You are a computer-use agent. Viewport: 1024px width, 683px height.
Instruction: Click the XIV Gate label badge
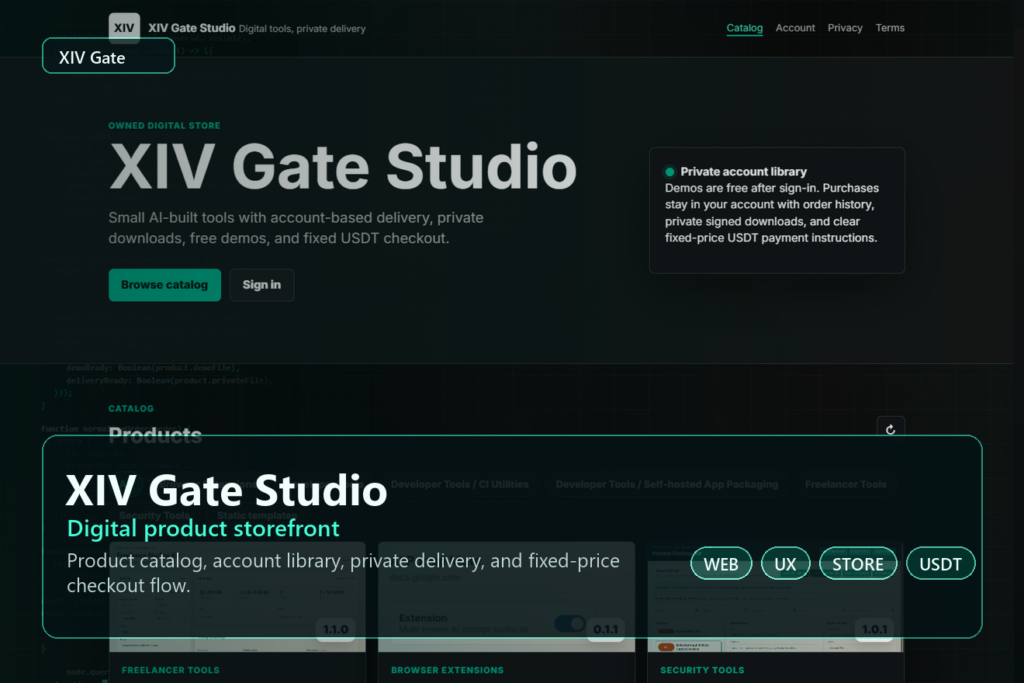click(108, 56)
